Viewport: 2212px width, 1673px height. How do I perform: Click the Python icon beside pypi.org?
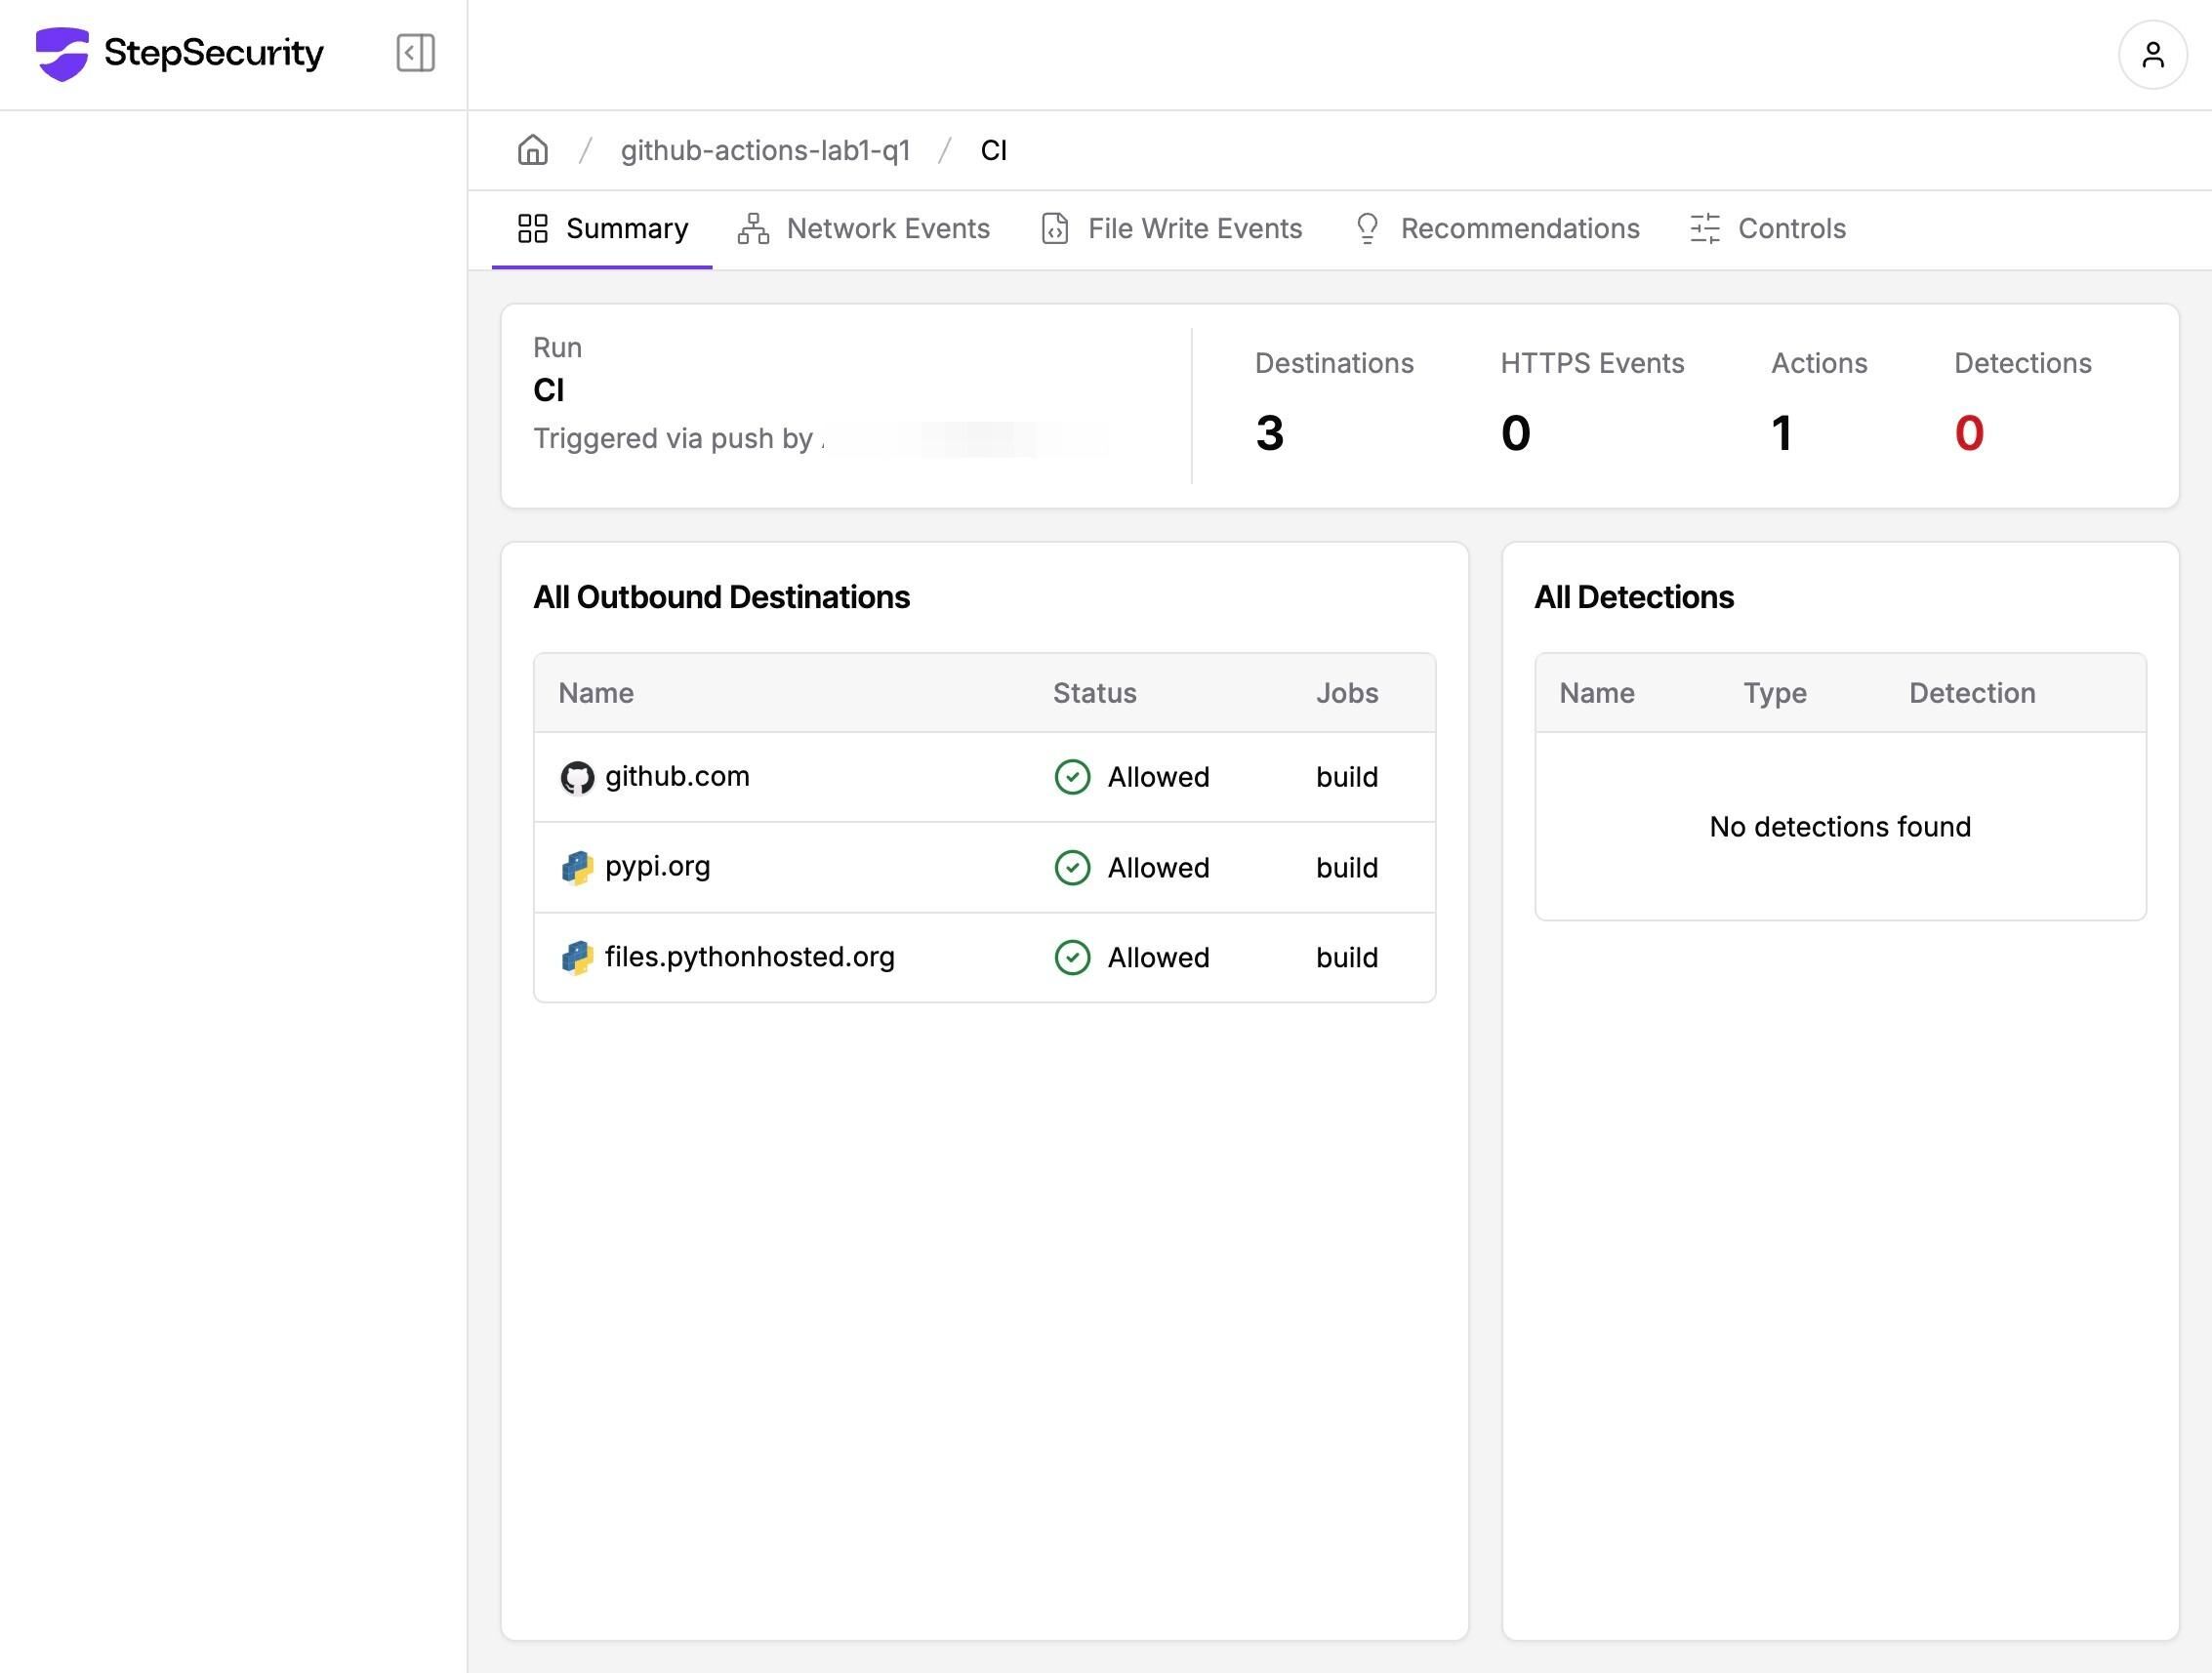click(x=577, y=868)
